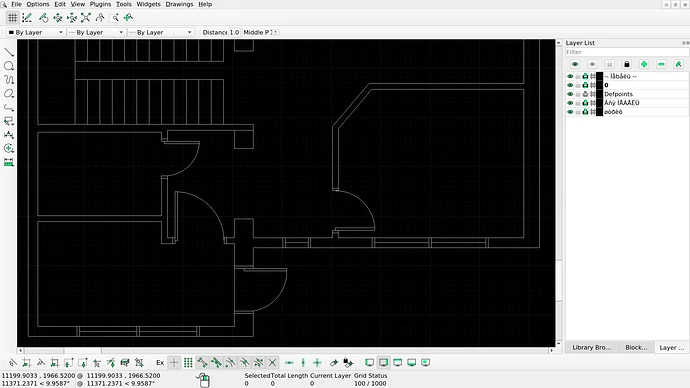Viewport: 690px width, 388px height.
Task: Click the color swatch of layer 0
Action: pyautogui.click(x=599, y=85)
